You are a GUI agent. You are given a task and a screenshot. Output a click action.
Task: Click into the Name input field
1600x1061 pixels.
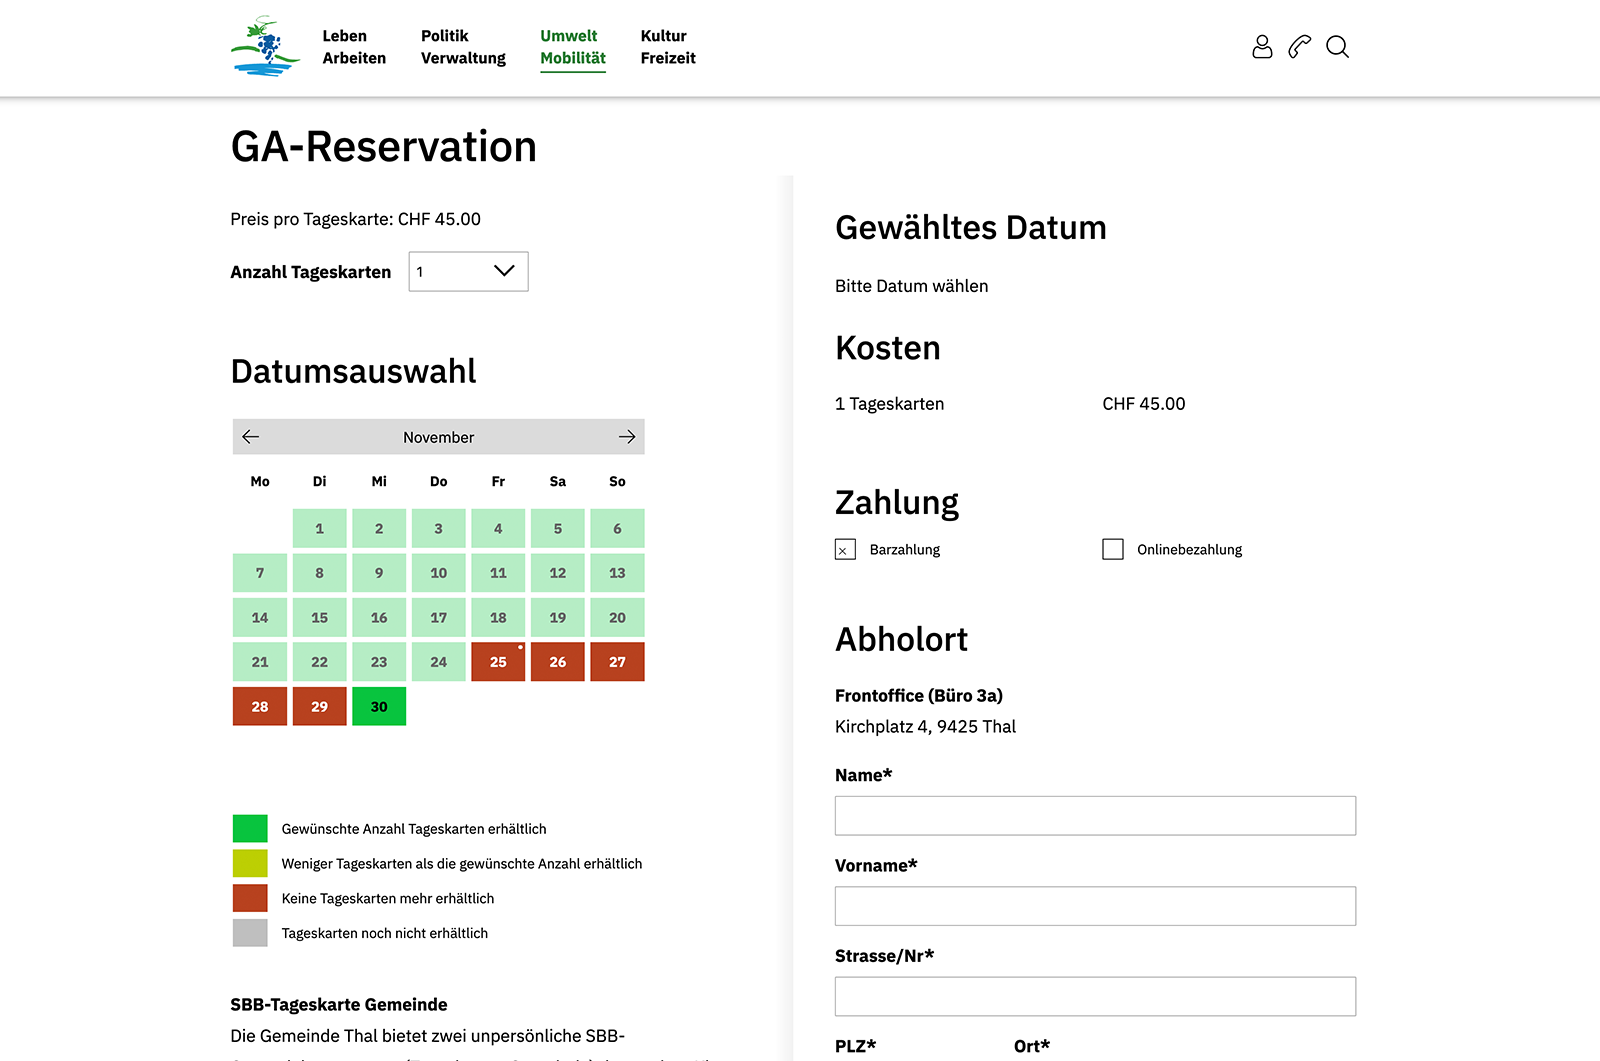pyautogui.click(x=1095, y=816)
